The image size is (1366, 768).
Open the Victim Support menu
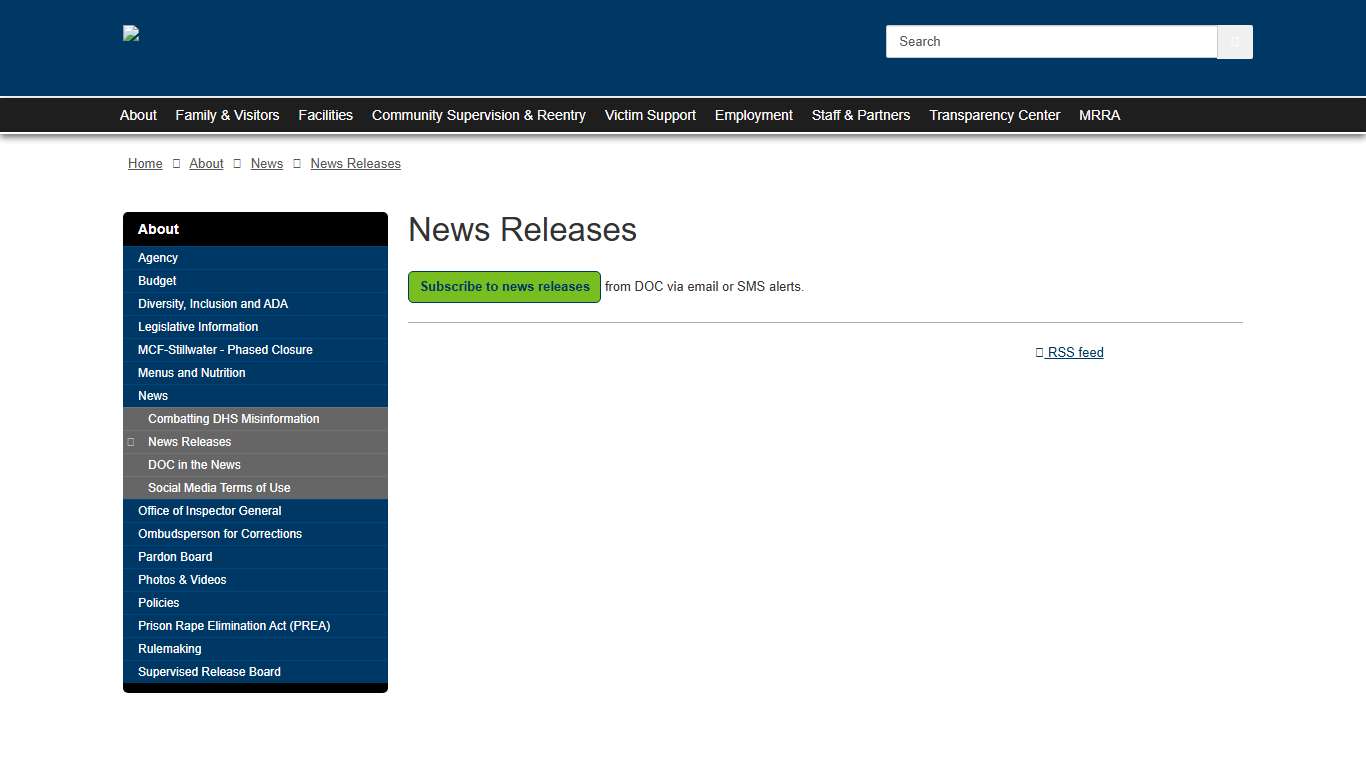(650, 115)
